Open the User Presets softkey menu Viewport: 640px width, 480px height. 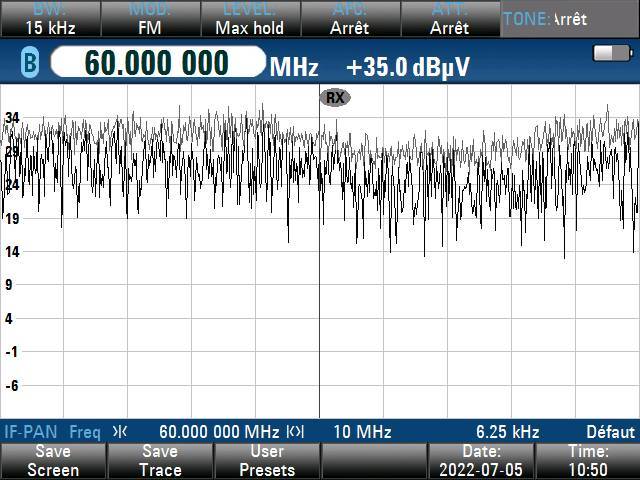click(267, 461)
